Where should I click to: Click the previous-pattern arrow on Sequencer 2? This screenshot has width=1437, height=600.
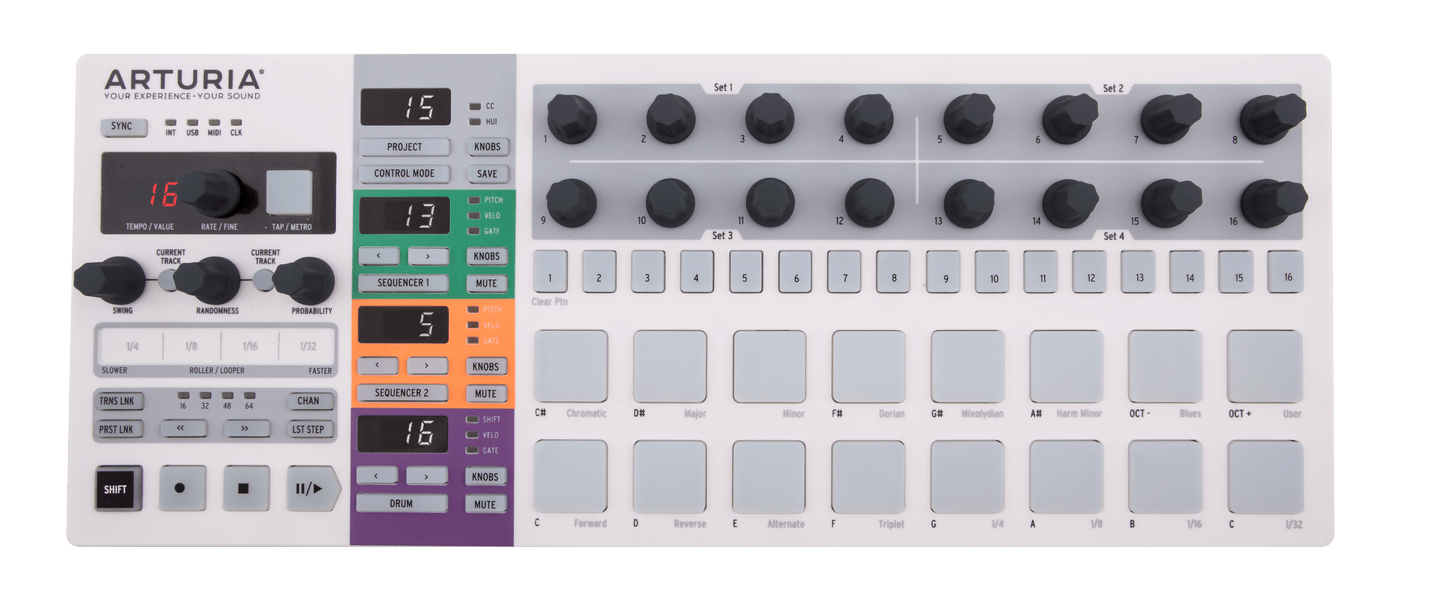coord(380,364)
